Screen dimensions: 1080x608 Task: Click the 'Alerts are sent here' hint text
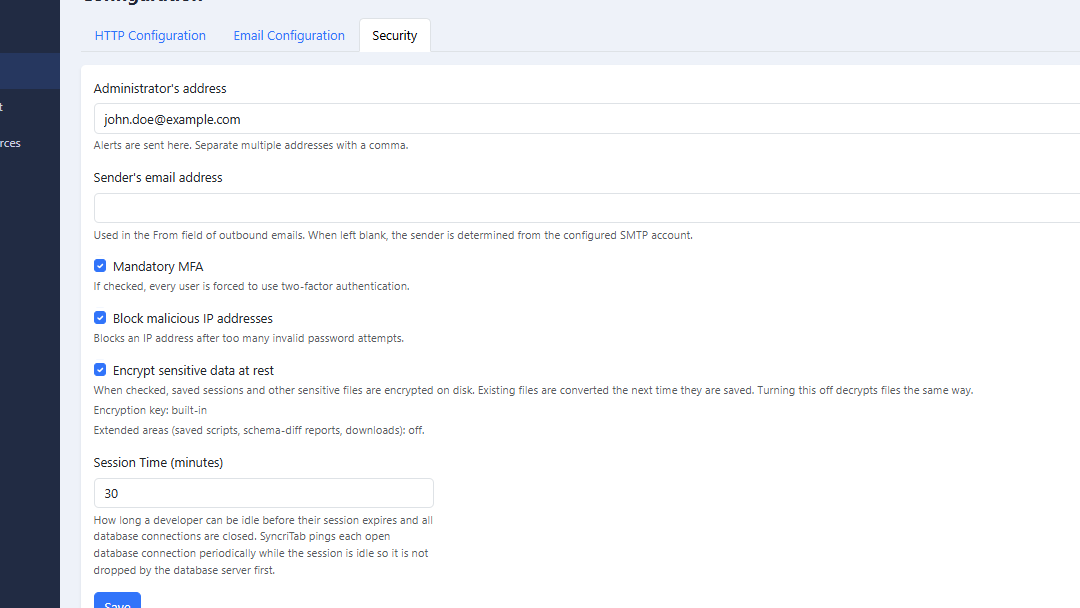[251, 145]
